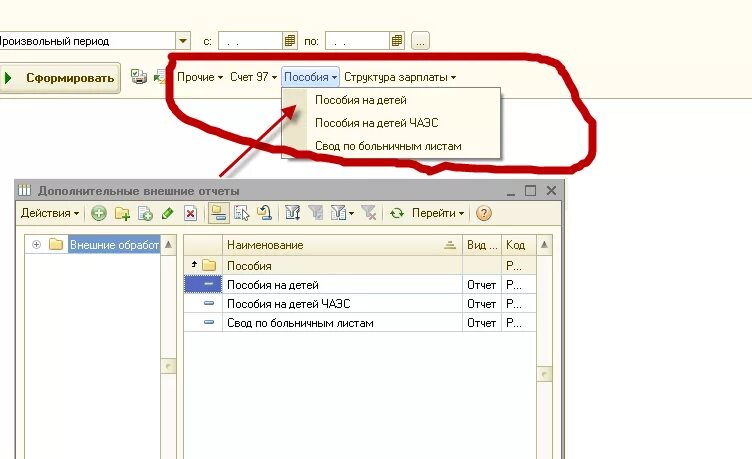Click the Set filter and sorting icon

tap(293, 213)
